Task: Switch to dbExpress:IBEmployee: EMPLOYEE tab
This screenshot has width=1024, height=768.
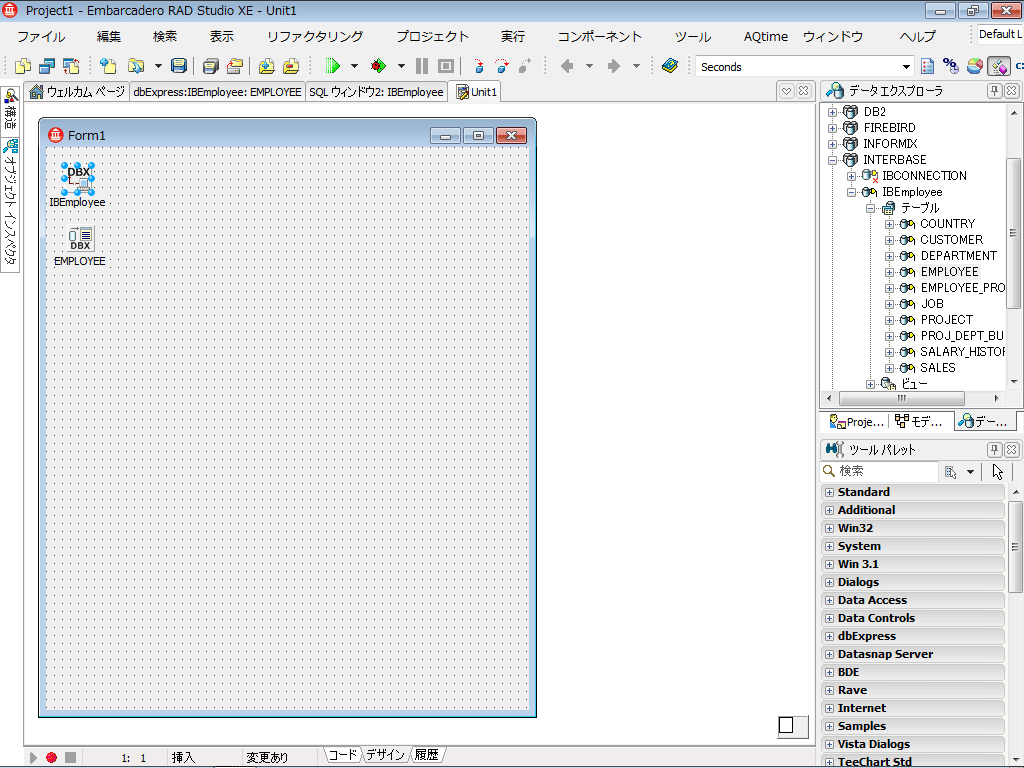Action: pyautogui.click(x=217, y=92)
